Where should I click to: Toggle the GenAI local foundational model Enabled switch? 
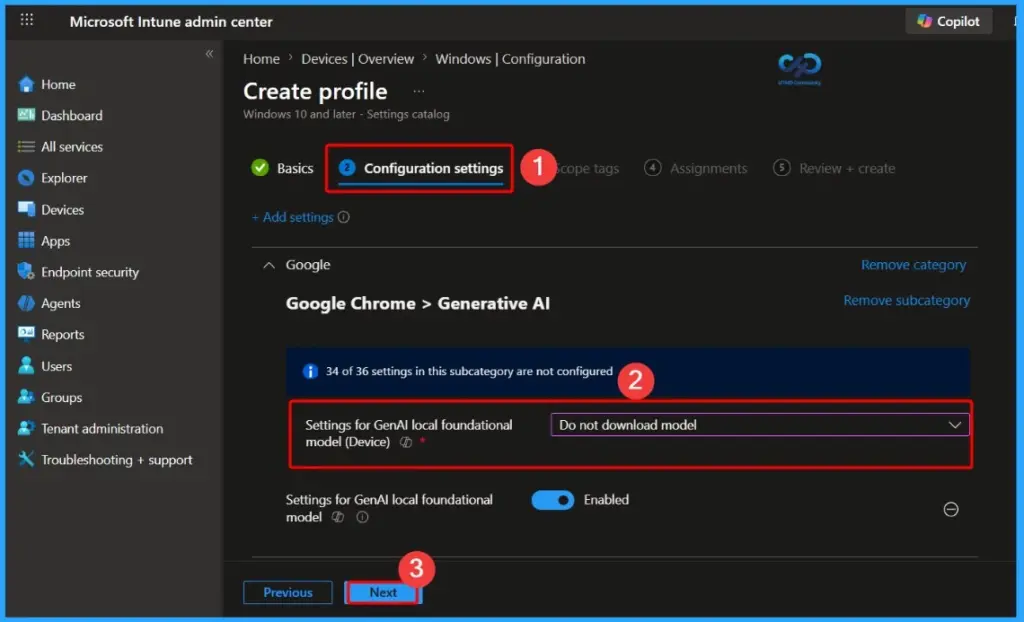[x=552, y=500]
